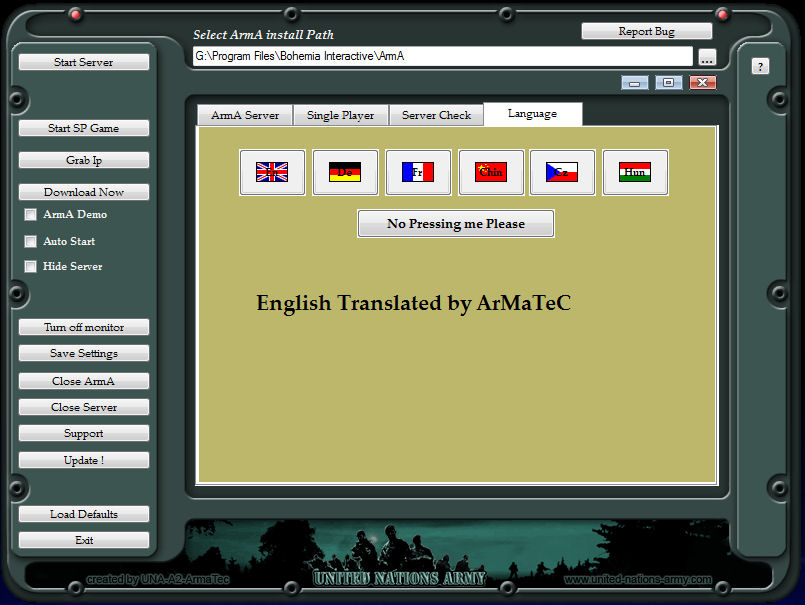Screen dimensions: 805x605
Task: Toggle the Auto Start checkbox
Action: point(31,241)
